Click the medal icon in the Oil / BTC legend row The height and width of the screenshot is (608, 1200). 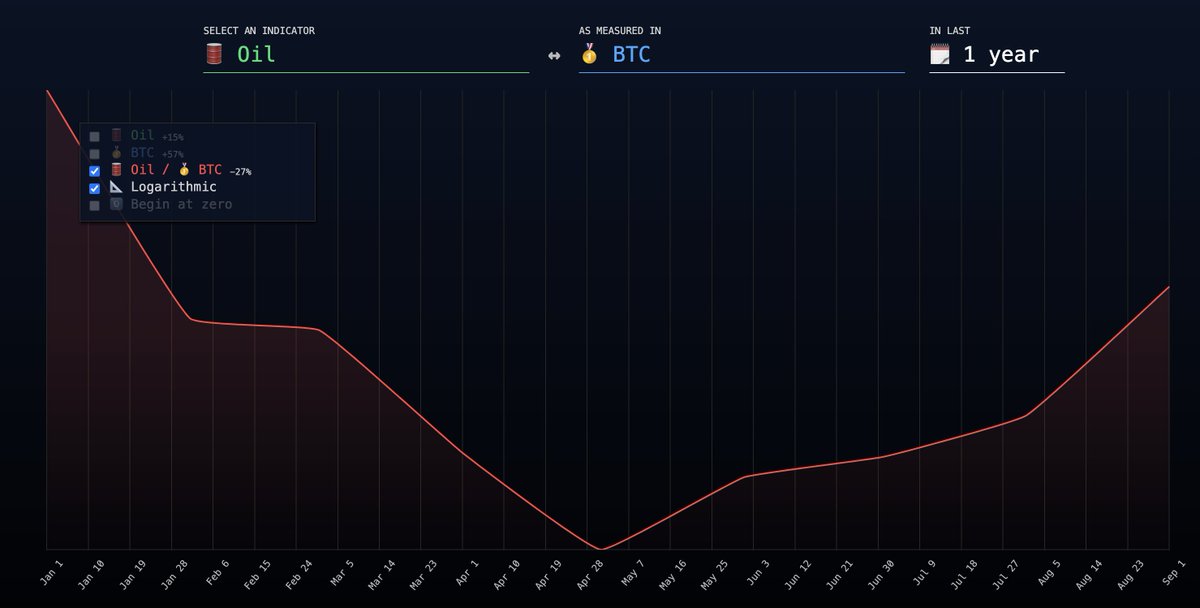pos(185,170)
